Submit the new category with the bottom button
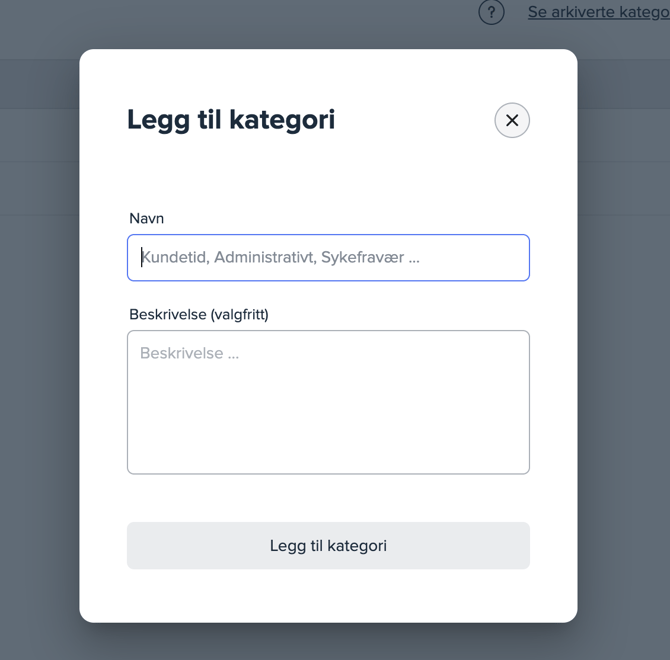This screenshot has height=660, width=670. (x=328, y=546)
